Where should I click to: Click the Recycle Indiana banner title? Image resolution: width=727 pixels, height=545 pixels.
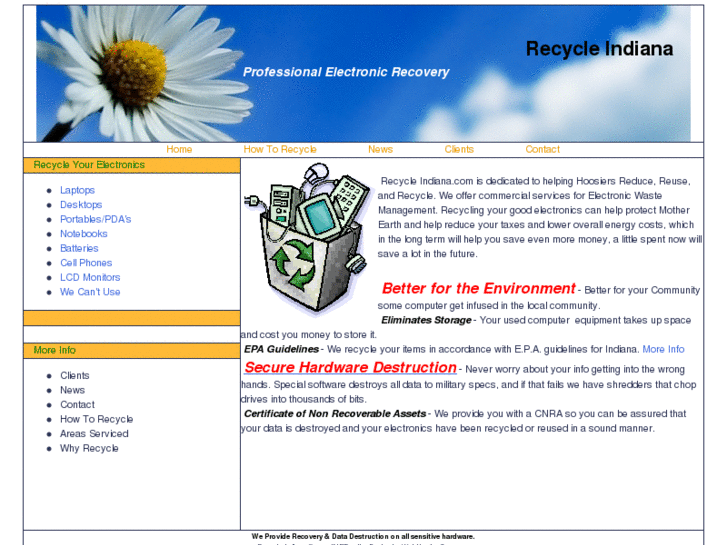(599, 49)
